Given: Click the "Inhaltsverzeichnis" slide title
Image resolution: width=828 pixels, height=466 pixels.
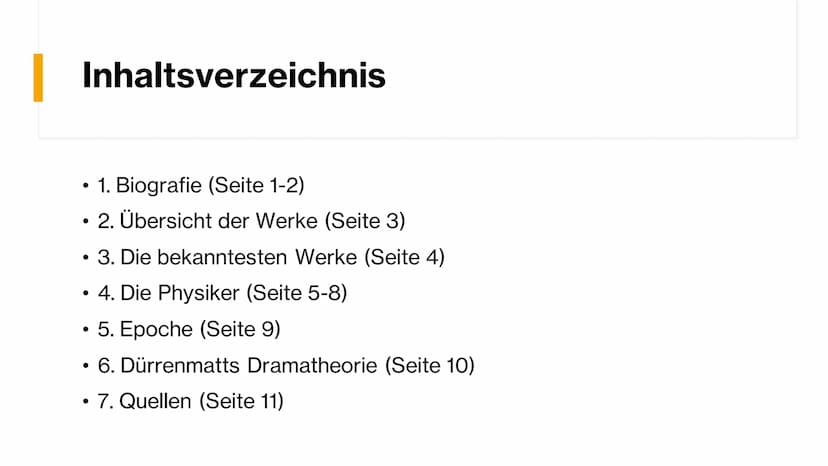Looking at the screenshot, I should coord(233,76).
